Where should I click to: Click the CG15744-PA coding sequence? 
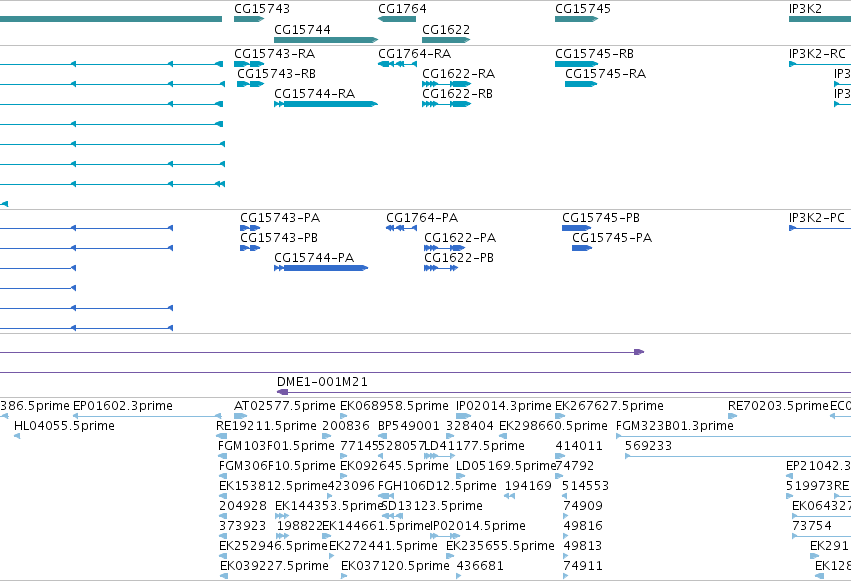tap(321, 268)
